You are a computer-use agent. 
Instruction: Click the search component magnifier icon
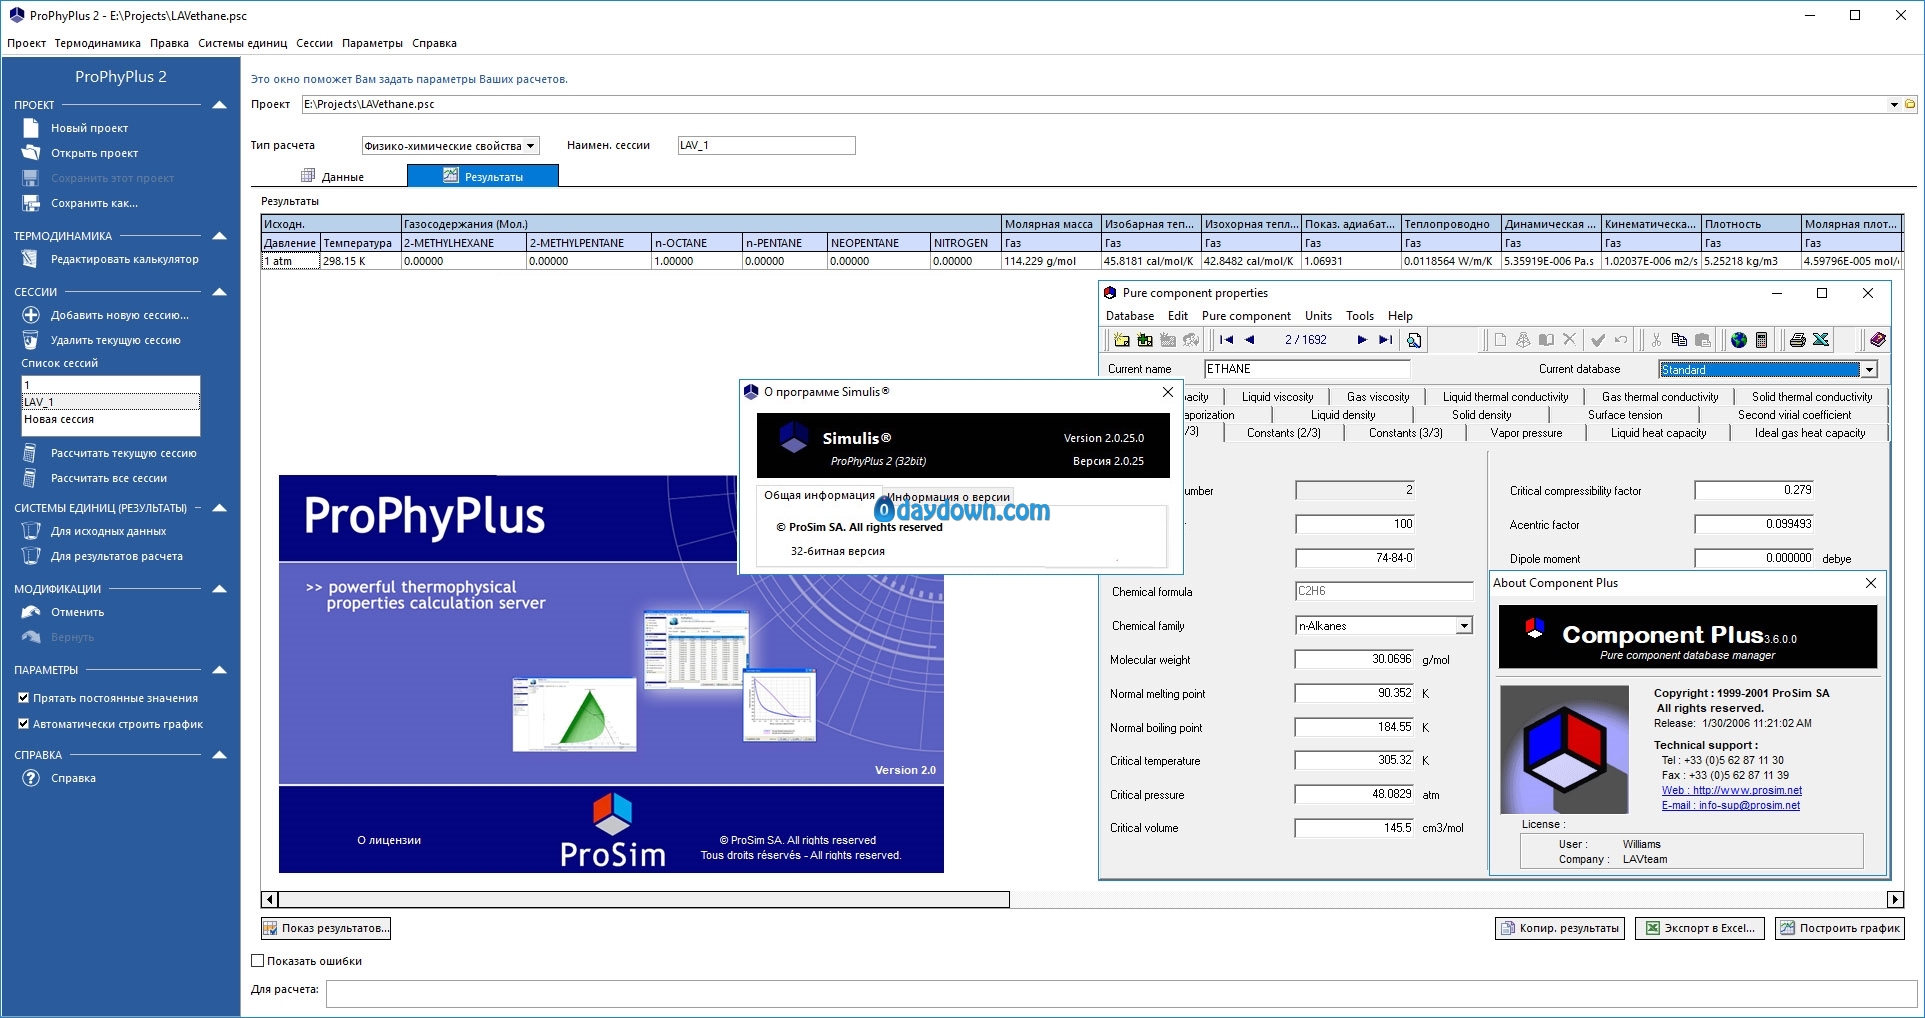coord(1413,340)
